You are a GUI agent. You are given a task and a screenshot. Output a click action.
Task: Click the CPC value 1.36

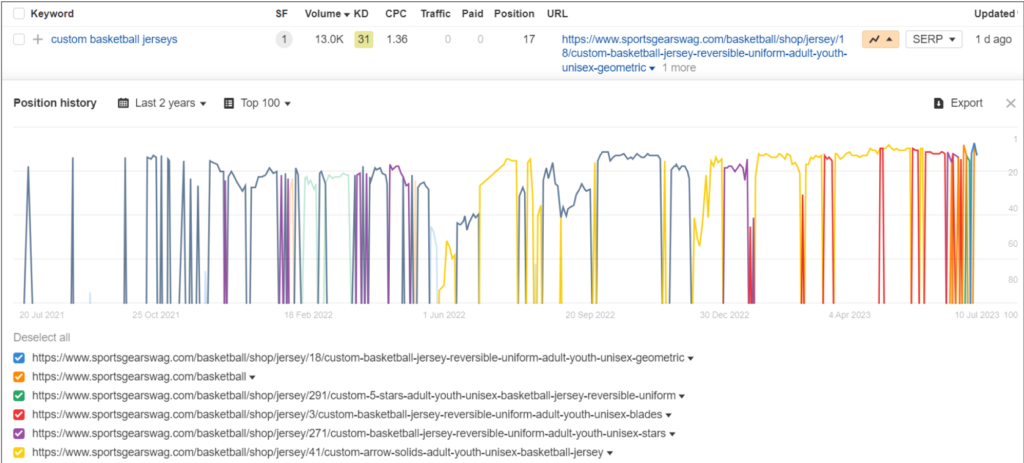point(397,40)
